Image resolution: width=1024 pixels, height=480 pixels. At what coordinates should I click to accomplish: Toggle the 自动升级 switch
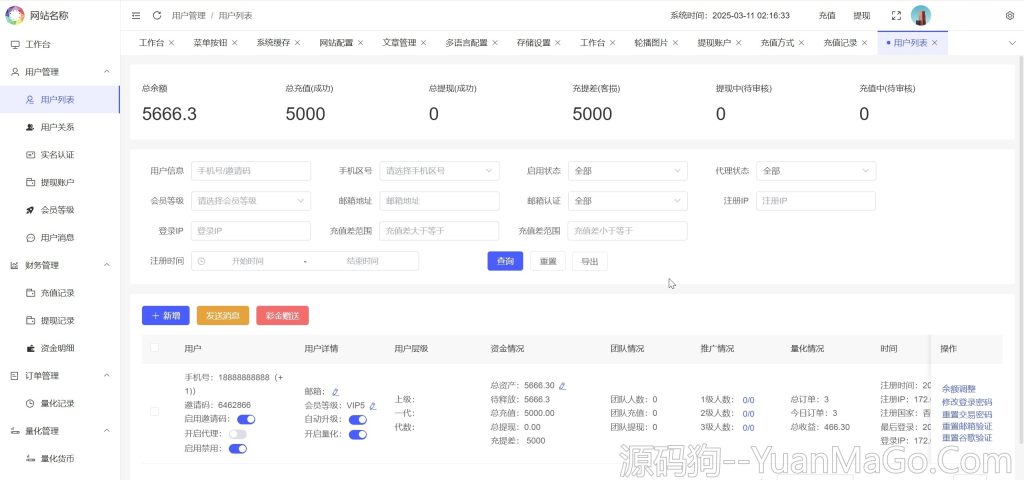pos(358,420)
